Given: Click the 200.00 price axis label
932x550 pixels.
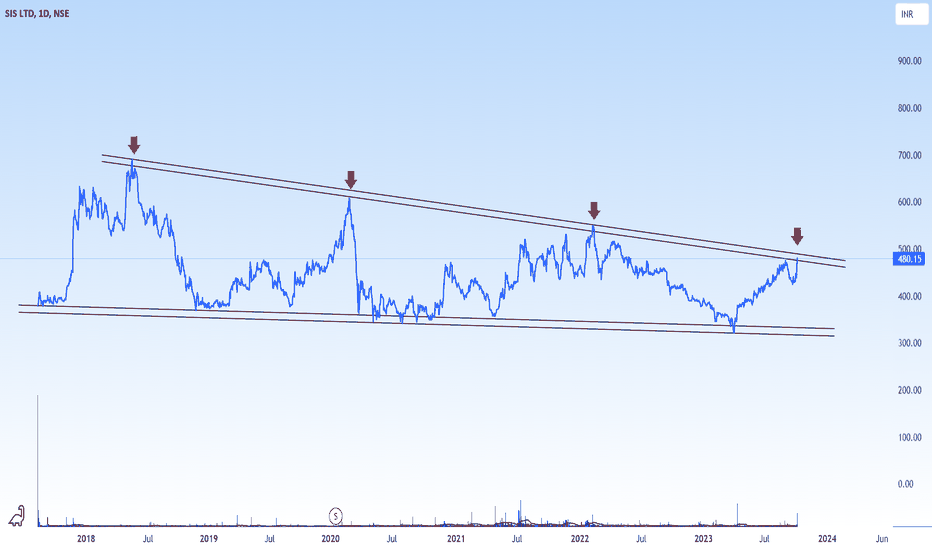Looking at the screenshot, I should (909, 390).
